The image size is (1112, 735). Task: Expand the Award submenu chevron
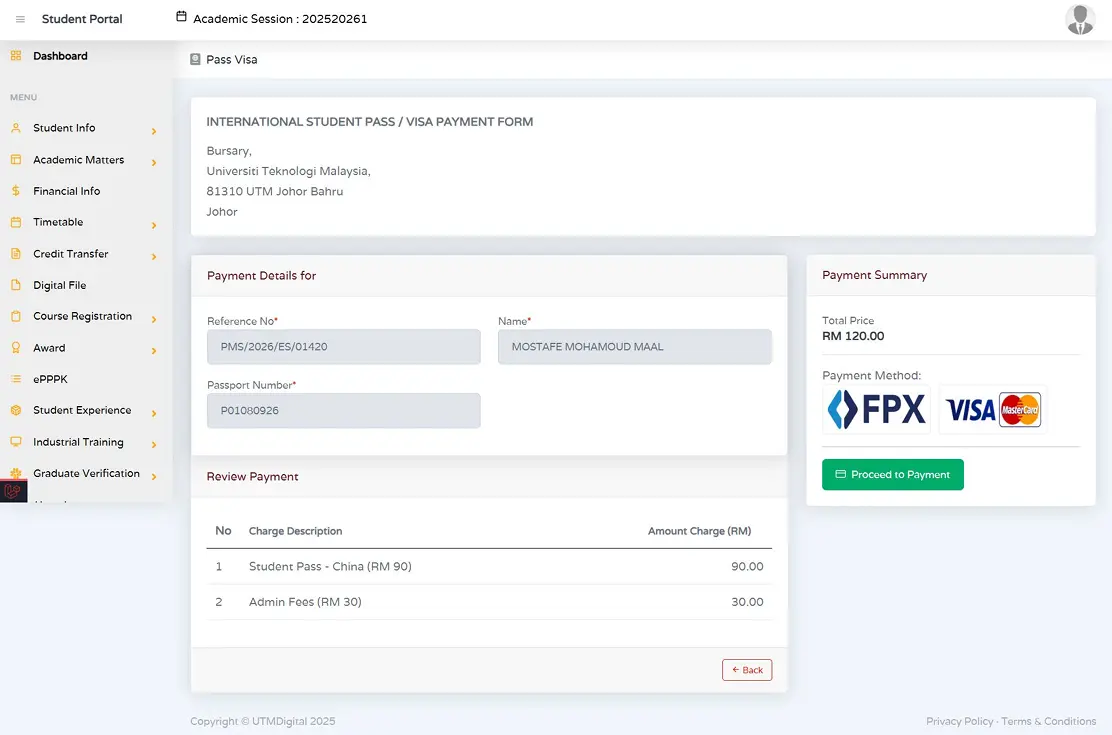[x=154, y=350]
